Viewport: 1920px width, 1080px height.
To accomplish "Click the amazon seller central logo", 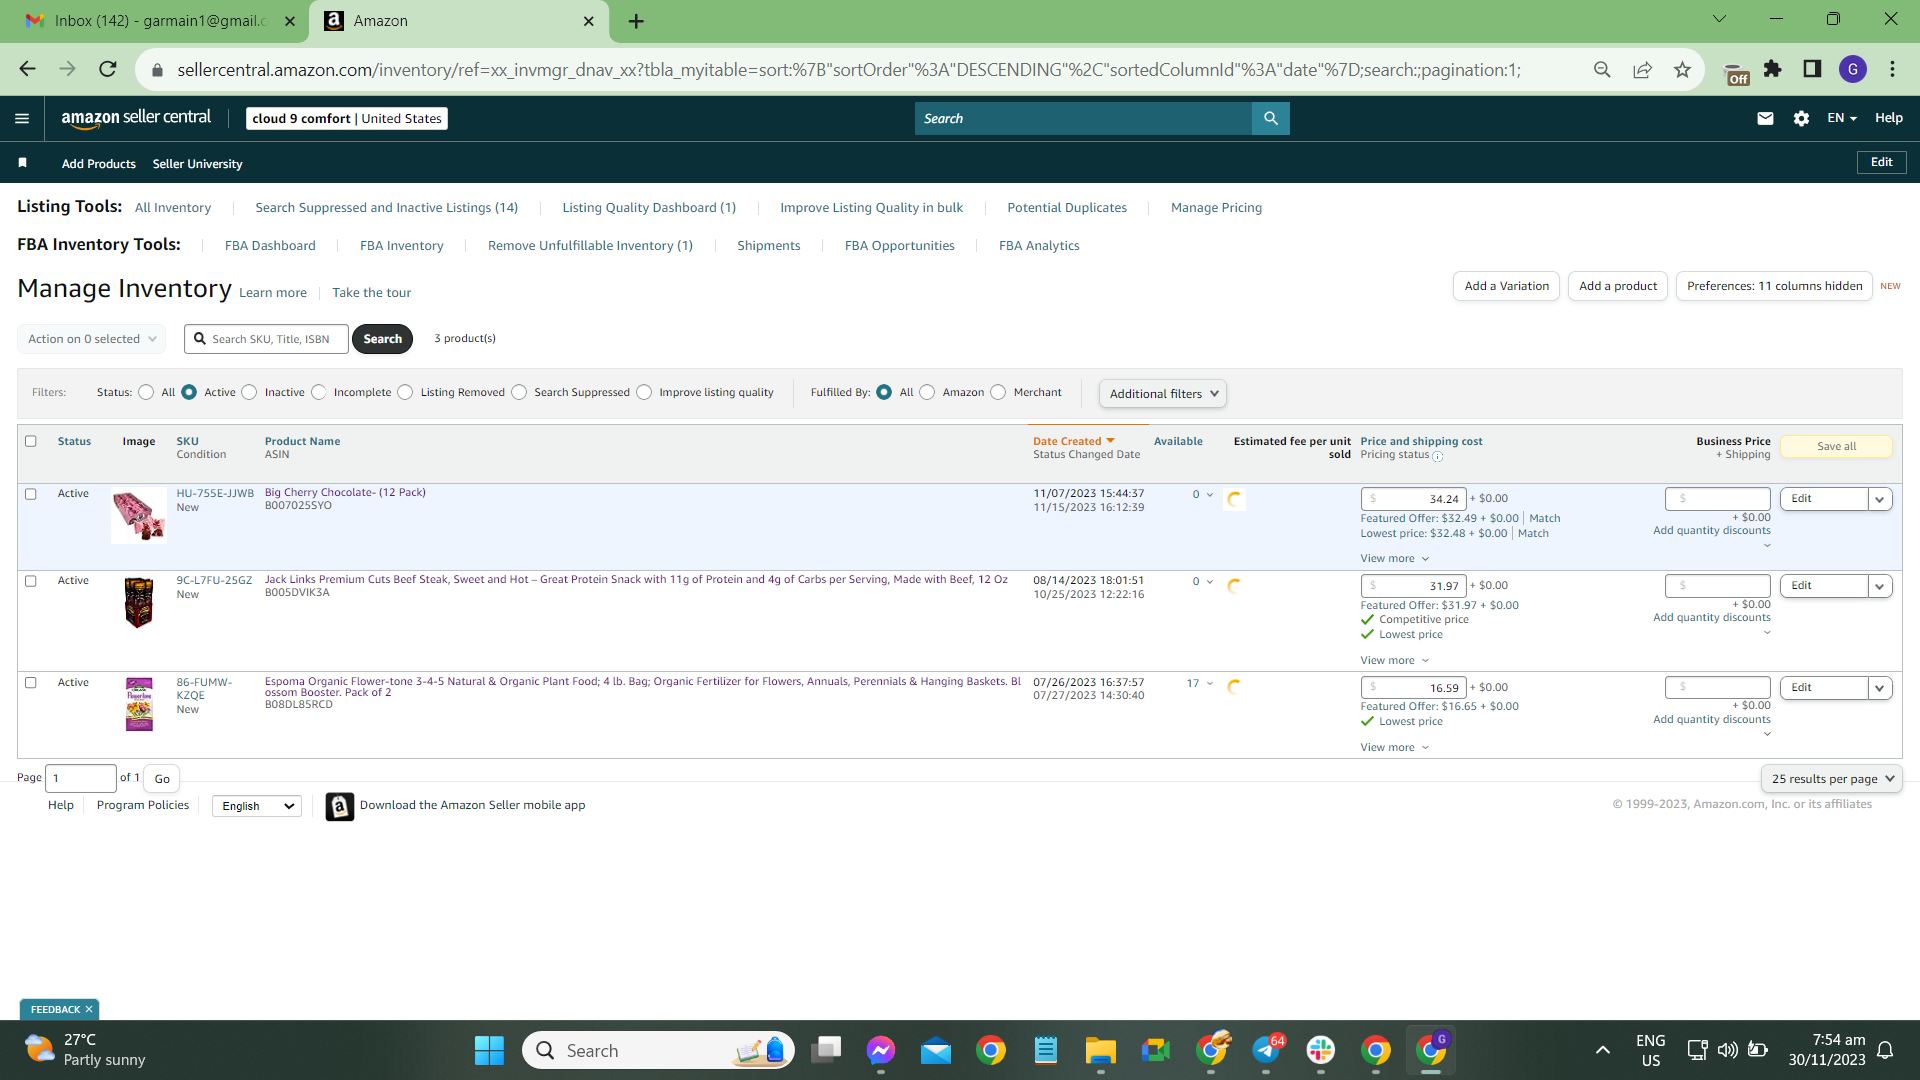I will pos(136,118).
